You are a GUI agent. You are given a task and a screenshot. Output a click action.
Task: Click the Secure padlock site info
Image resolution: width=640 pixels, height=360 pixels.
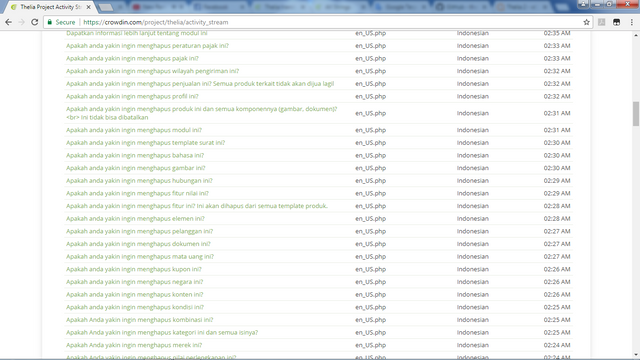(61, 22)
